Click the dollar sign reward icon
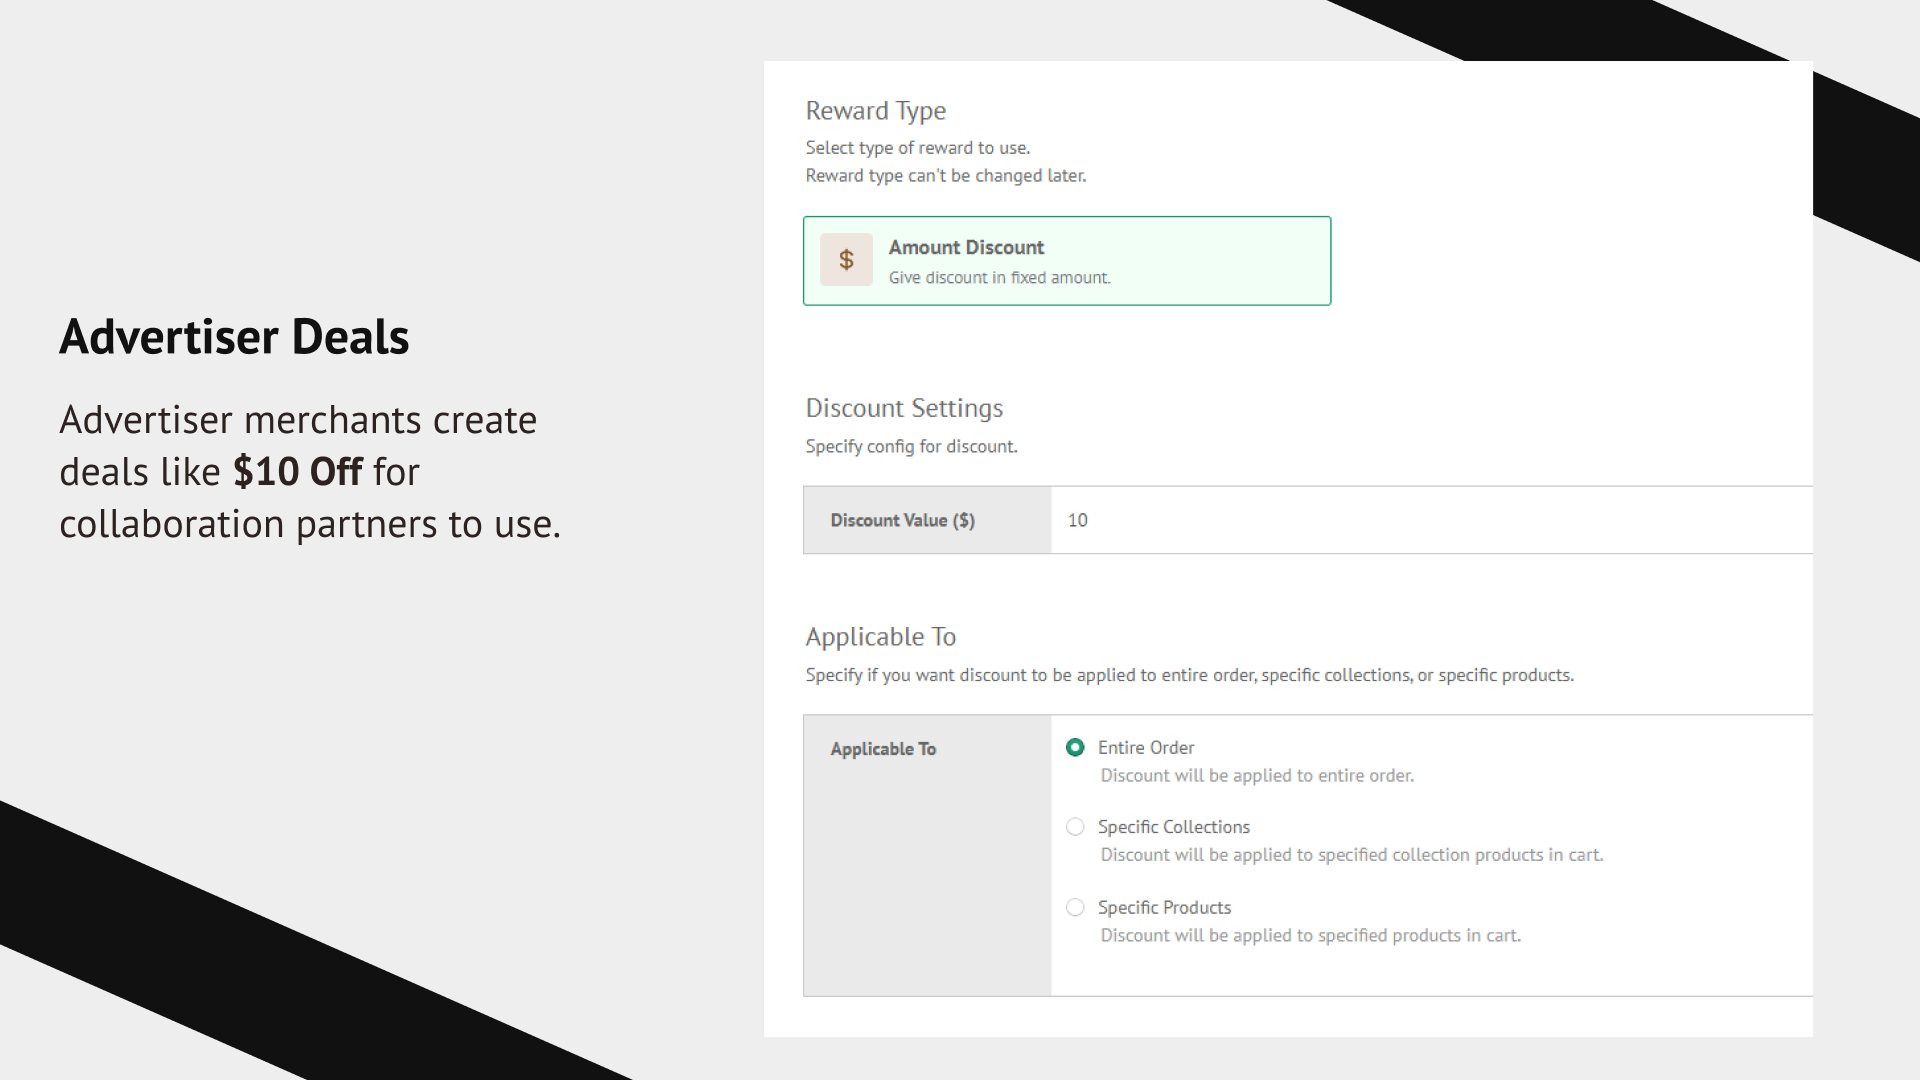The width and height of the screenshot is (1920, 1080). (846, 260)
